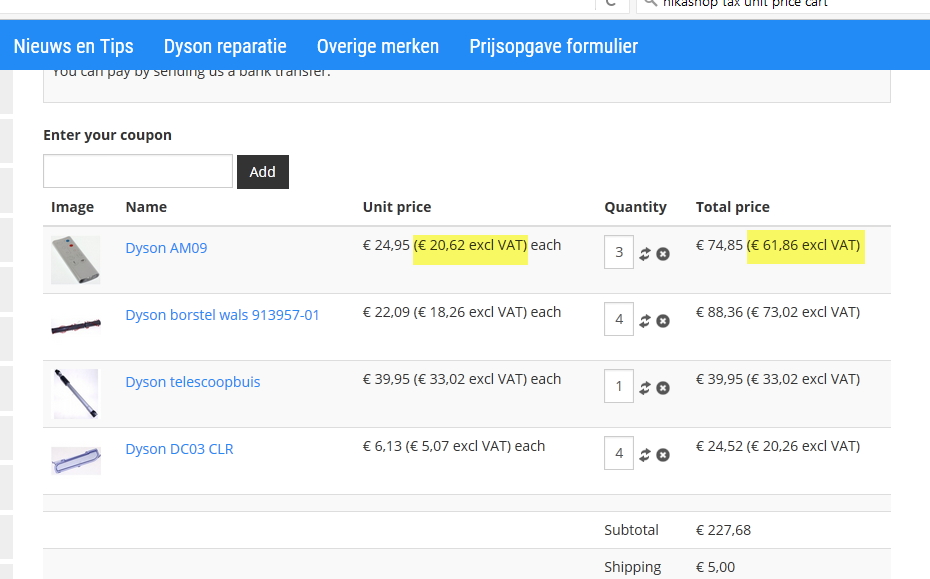The image size is (930, 579).
Task: Click the Add coupon button
Action: click(x=262, y=172)
